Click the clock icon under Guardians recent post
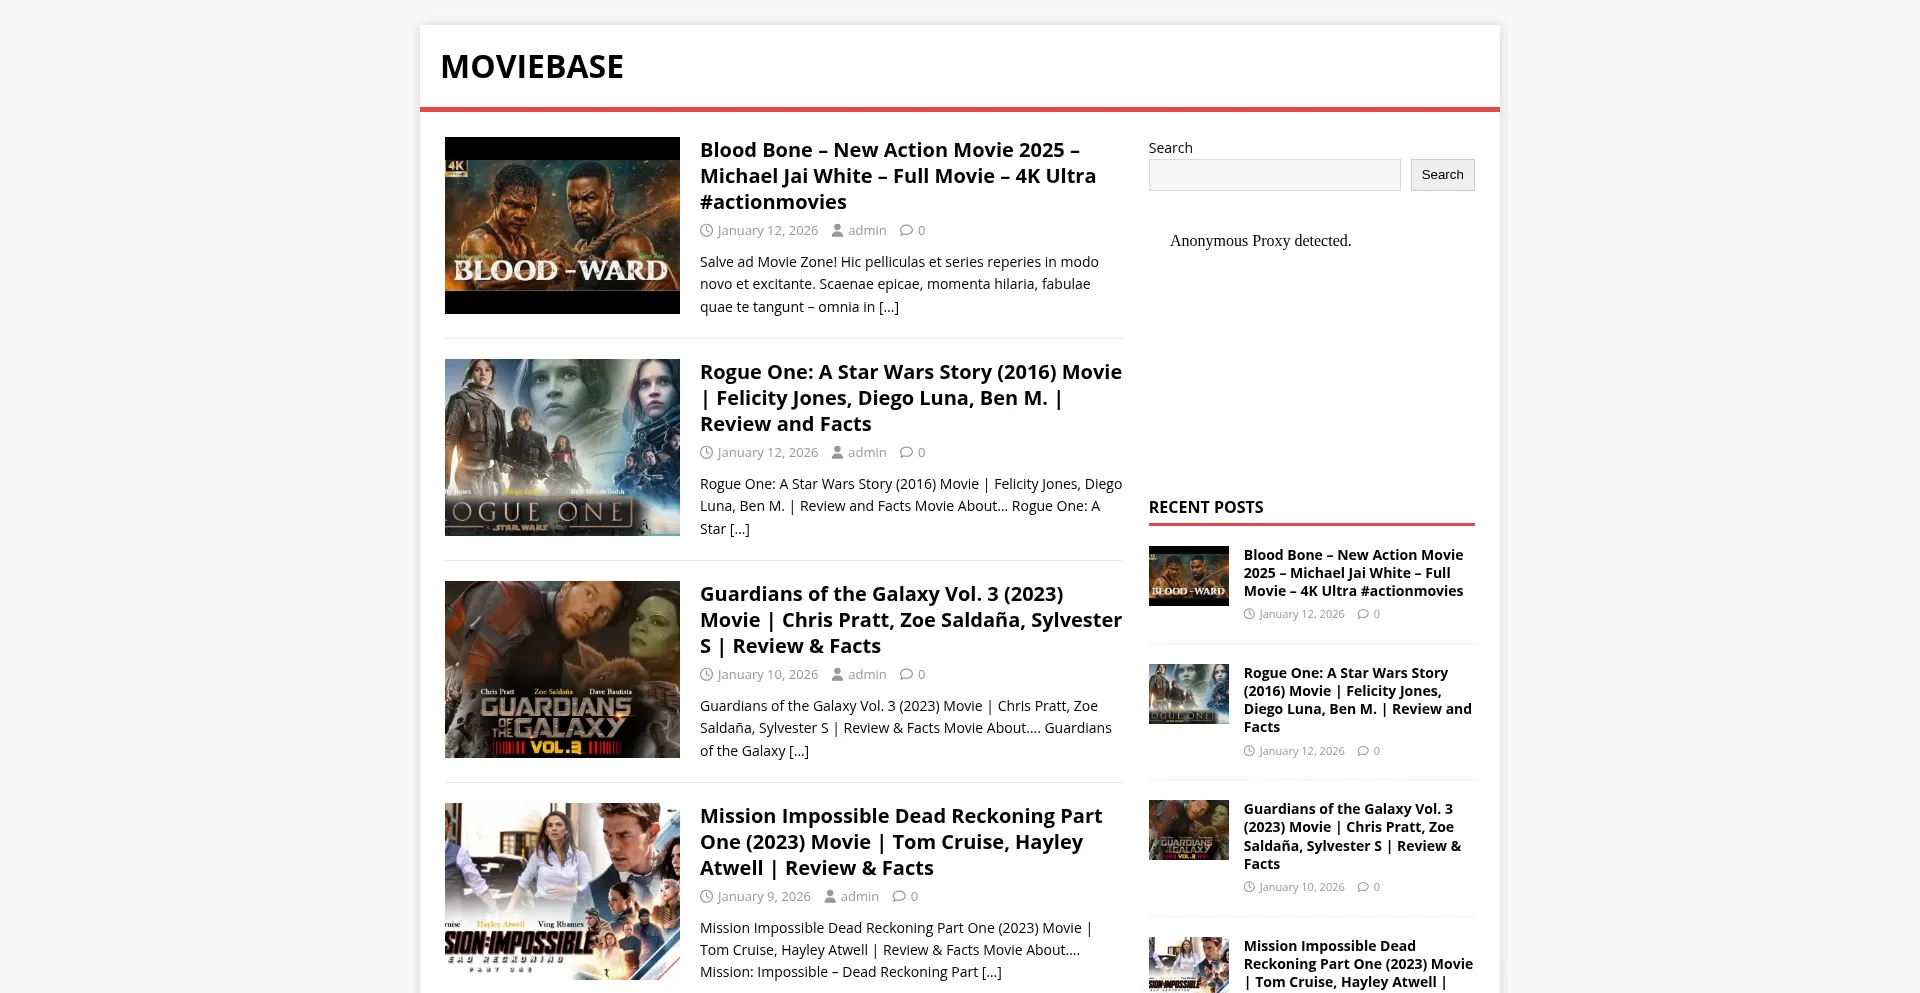1920x993 pixels. [1252, 886]
